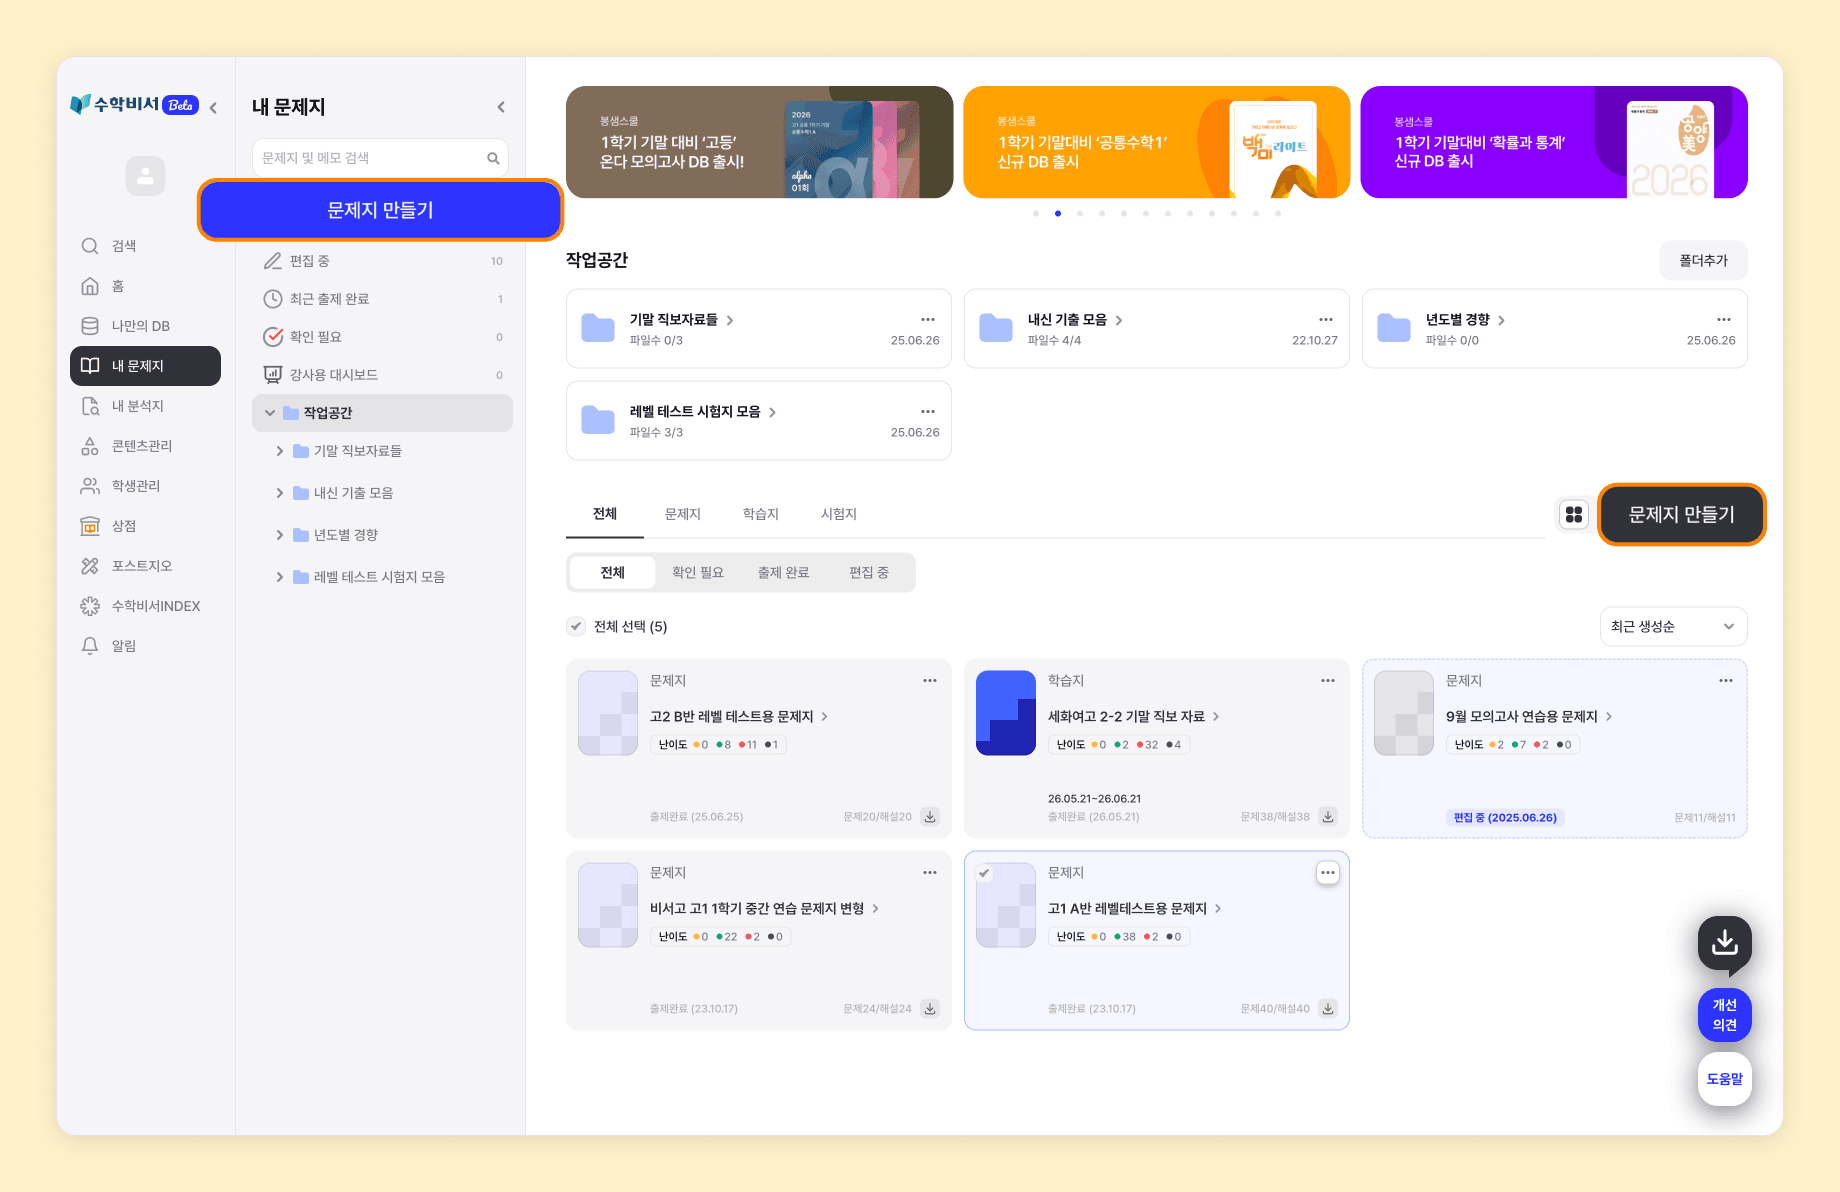
Task: Switch to the 학습지 tab
Action: click(760, 514)
